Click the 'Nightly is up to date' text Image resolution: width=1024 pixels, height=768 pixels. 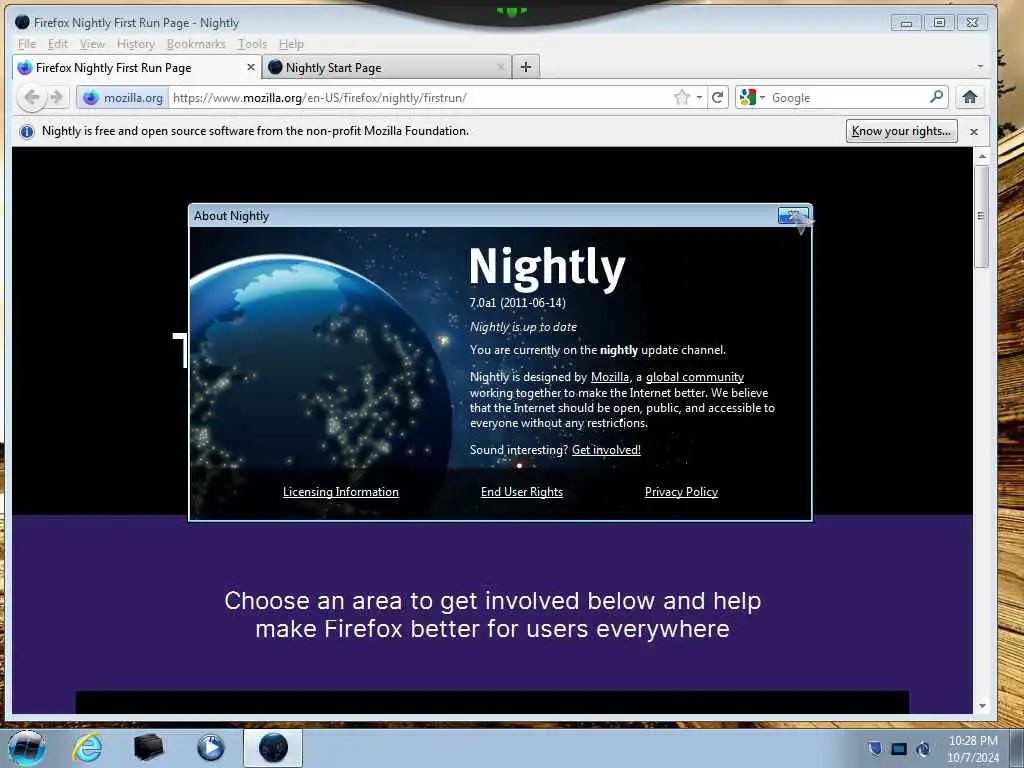(x=523, y=327)
